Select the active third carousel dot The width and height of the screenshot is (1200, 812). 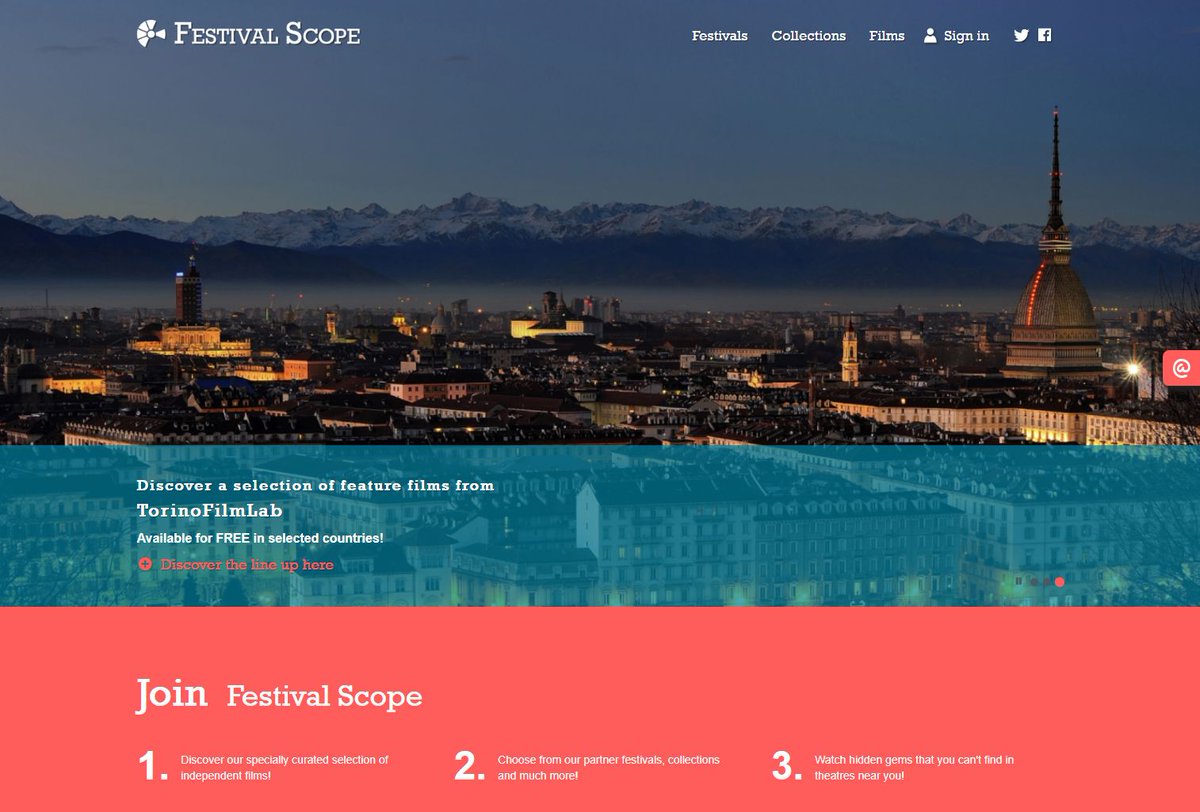pyautogui.click(x=1060, y=582)
